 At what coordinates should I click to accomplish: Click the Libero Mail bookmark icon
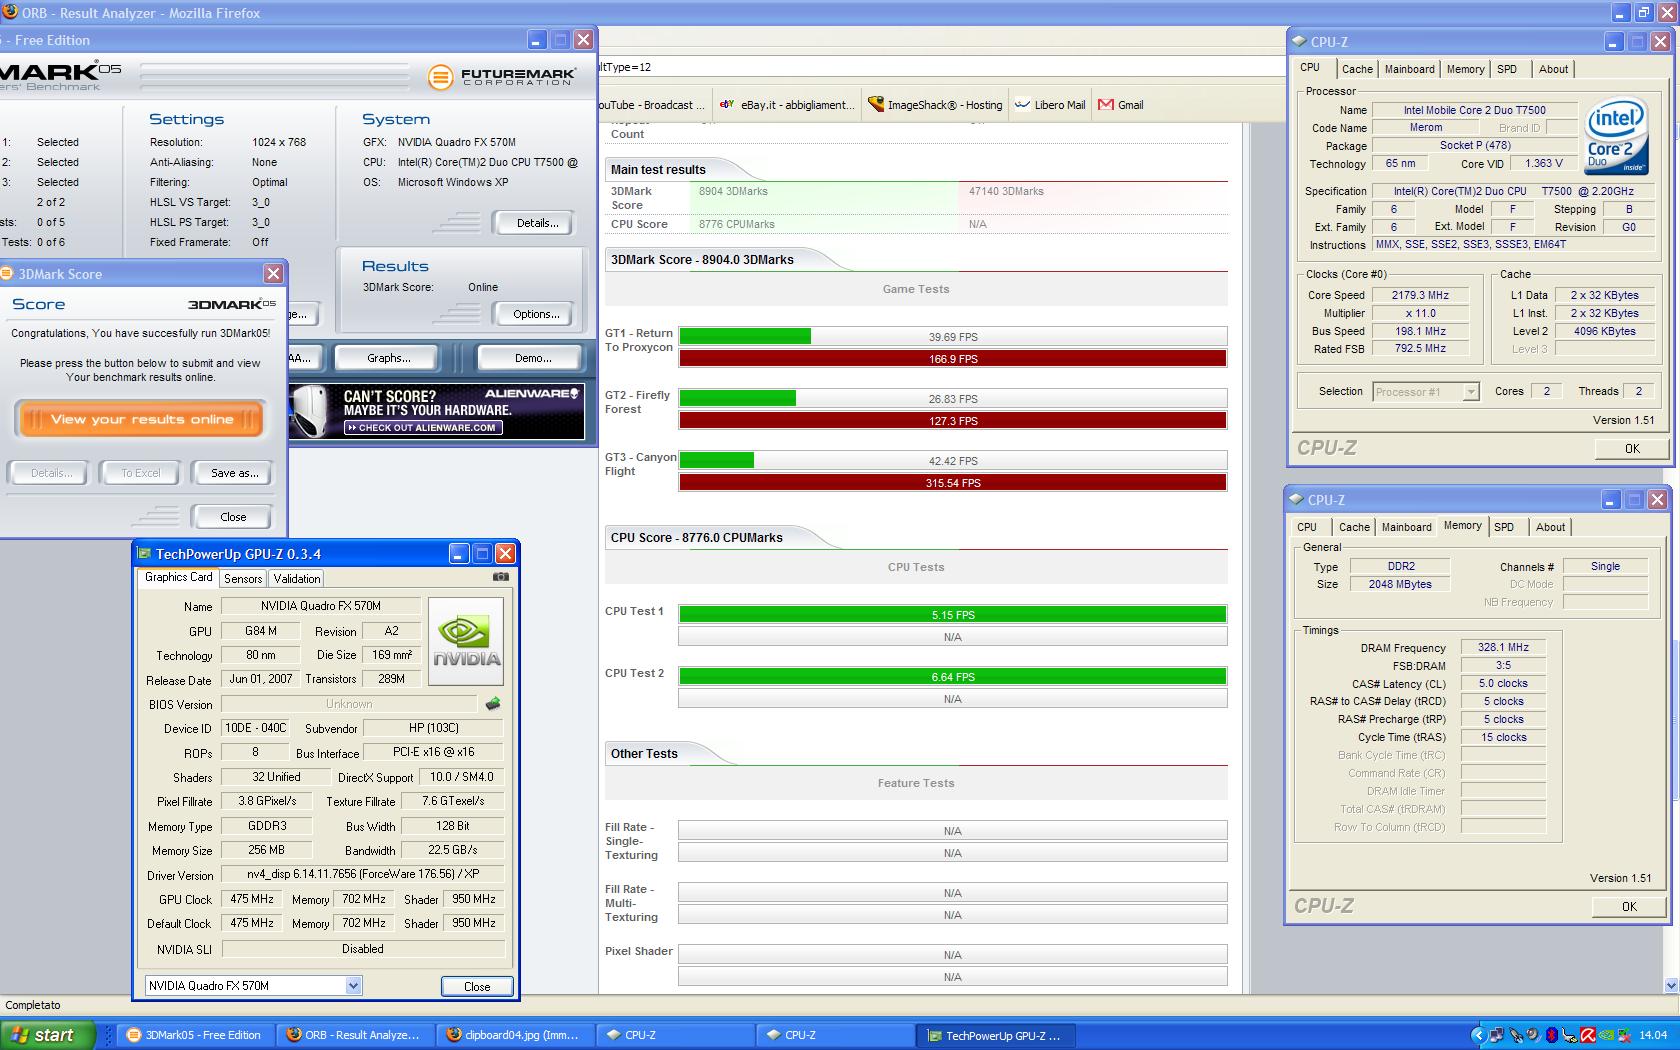pos(1022,104)
